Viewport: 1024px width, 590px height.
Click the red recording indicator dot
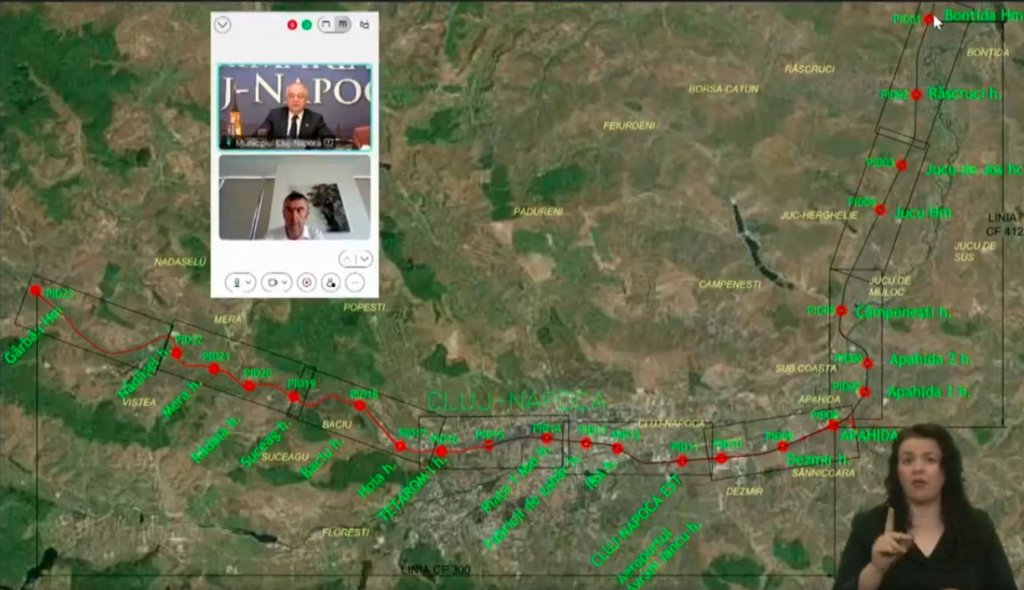[x=292, y=25]
